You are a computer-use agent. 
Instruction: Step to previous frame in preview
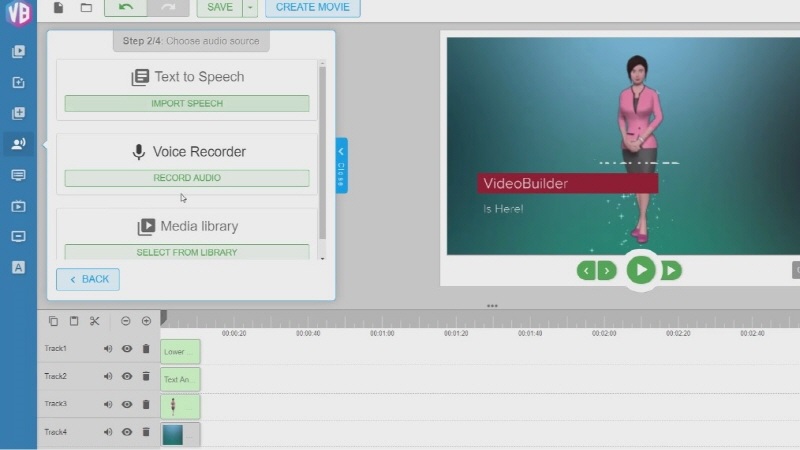pos(586,271)
